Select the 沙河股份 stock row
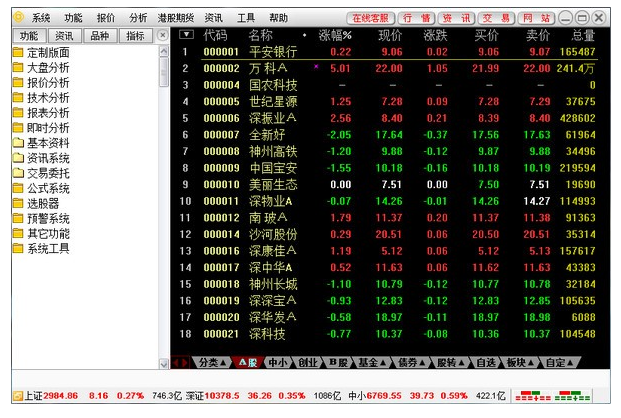The image size is (621, 418). (386, 234)
